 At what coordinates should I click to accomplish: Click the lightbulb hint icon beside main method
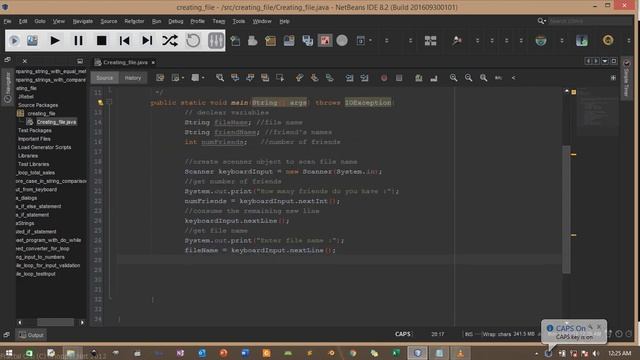[100, 102]
